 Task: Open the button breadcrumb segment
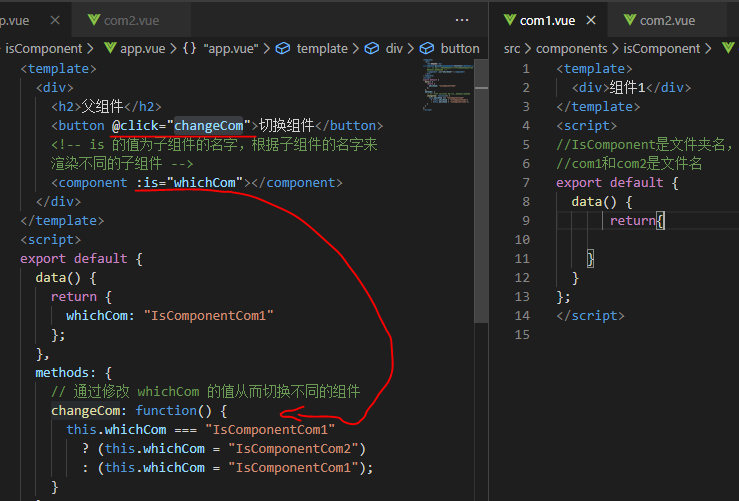point(460,49)
